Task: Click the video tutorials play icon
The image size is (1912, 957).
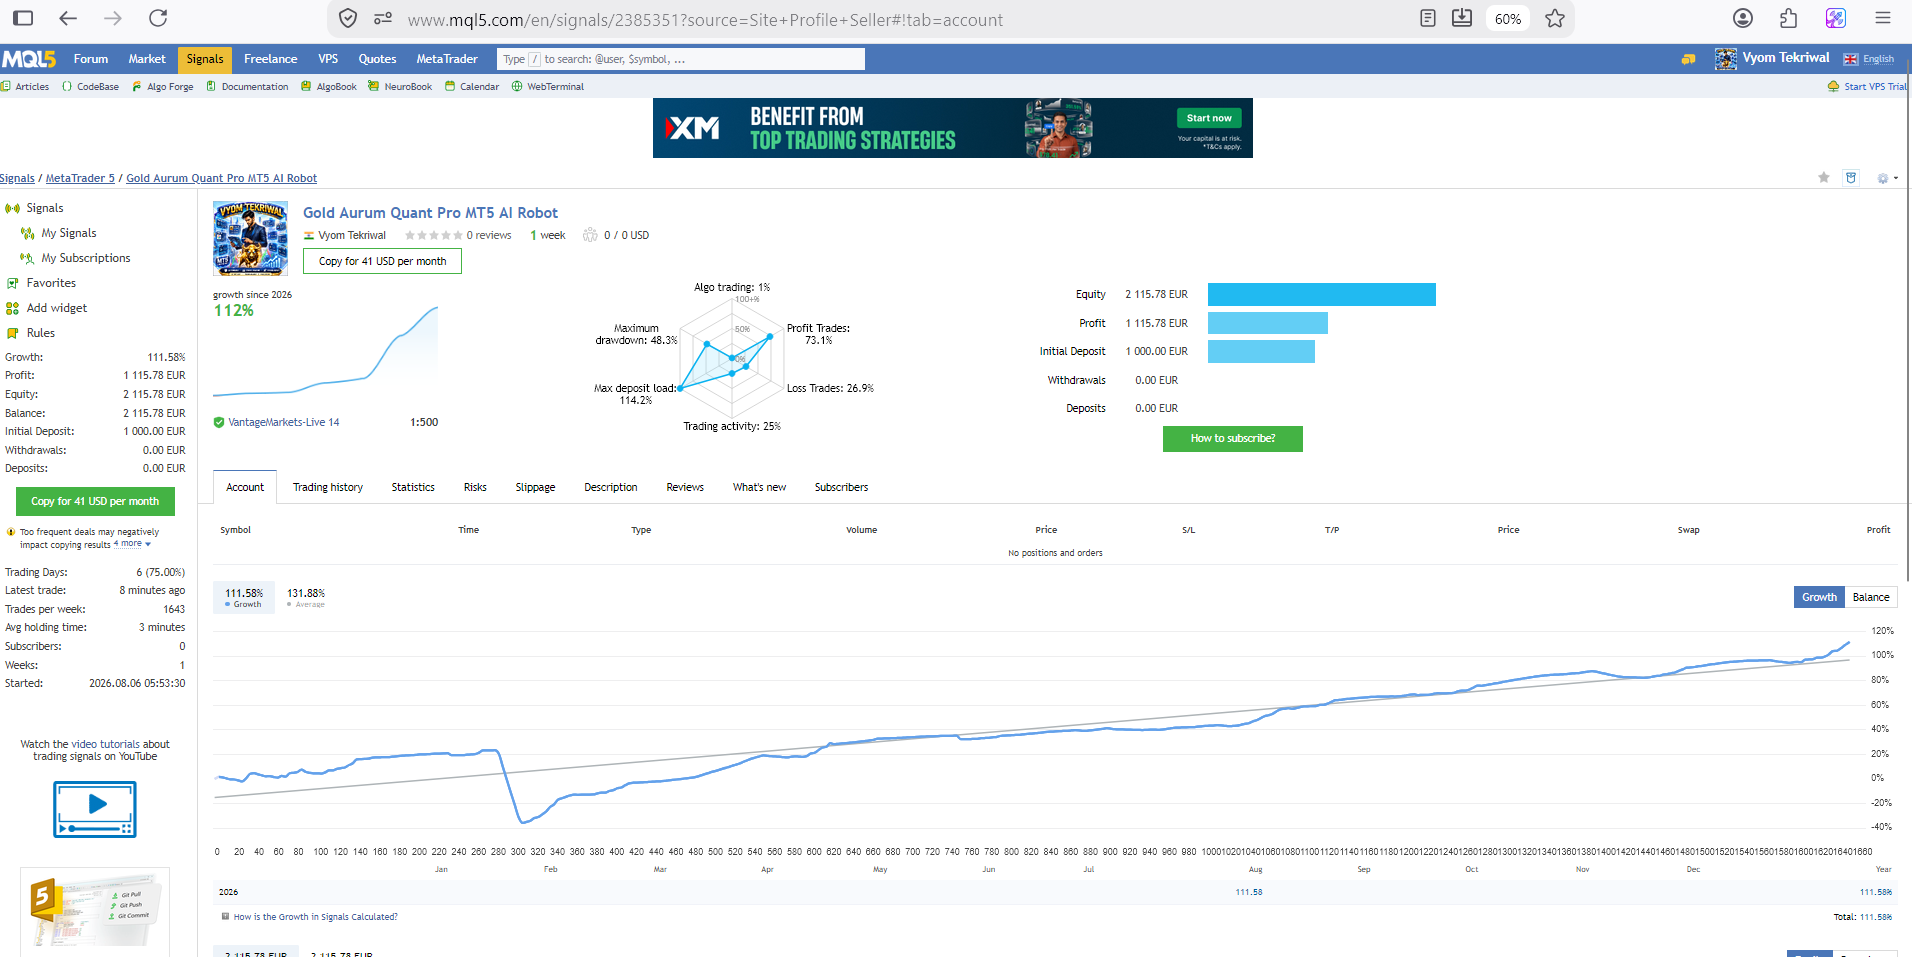Action: click(x=95, y=809)
